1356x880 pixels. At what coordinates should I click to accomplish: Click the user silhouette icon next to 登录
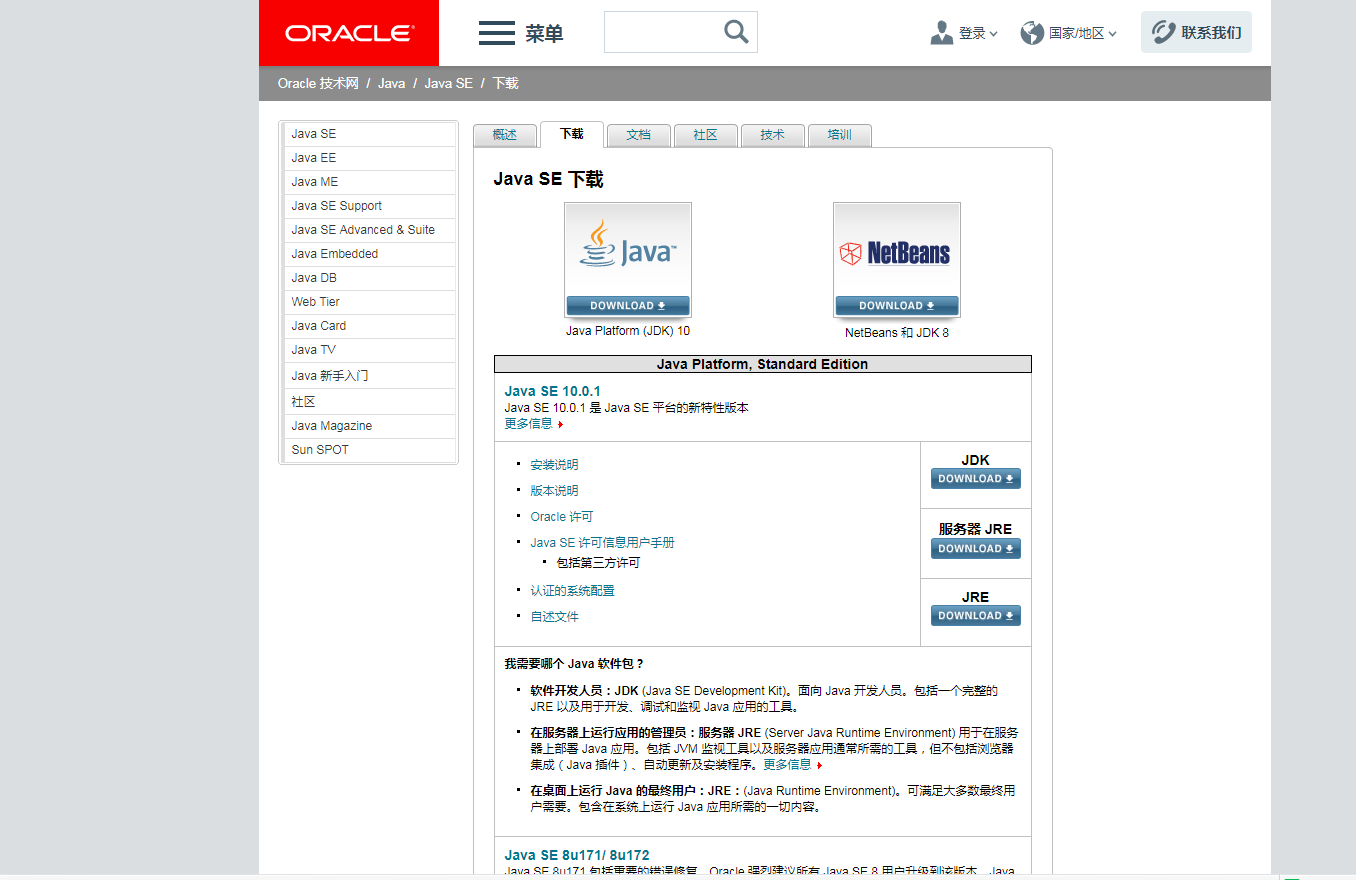pos(941,33)
